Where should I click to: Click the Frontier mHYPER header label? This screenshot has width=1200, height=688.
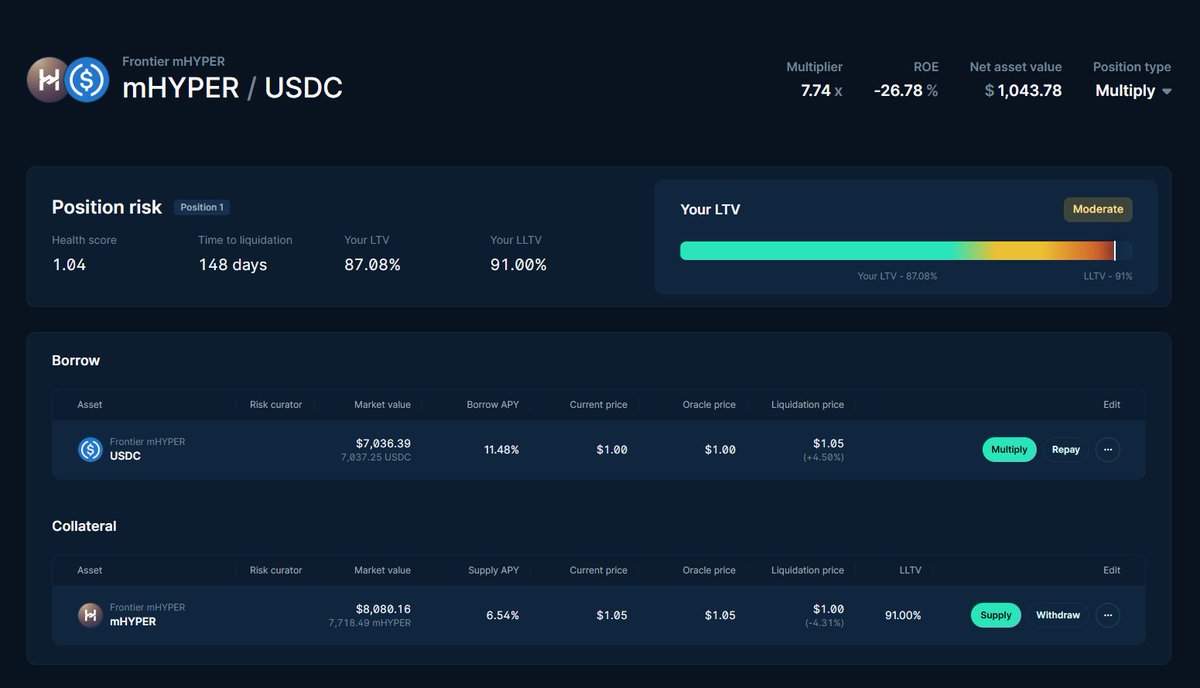[173, 61]
